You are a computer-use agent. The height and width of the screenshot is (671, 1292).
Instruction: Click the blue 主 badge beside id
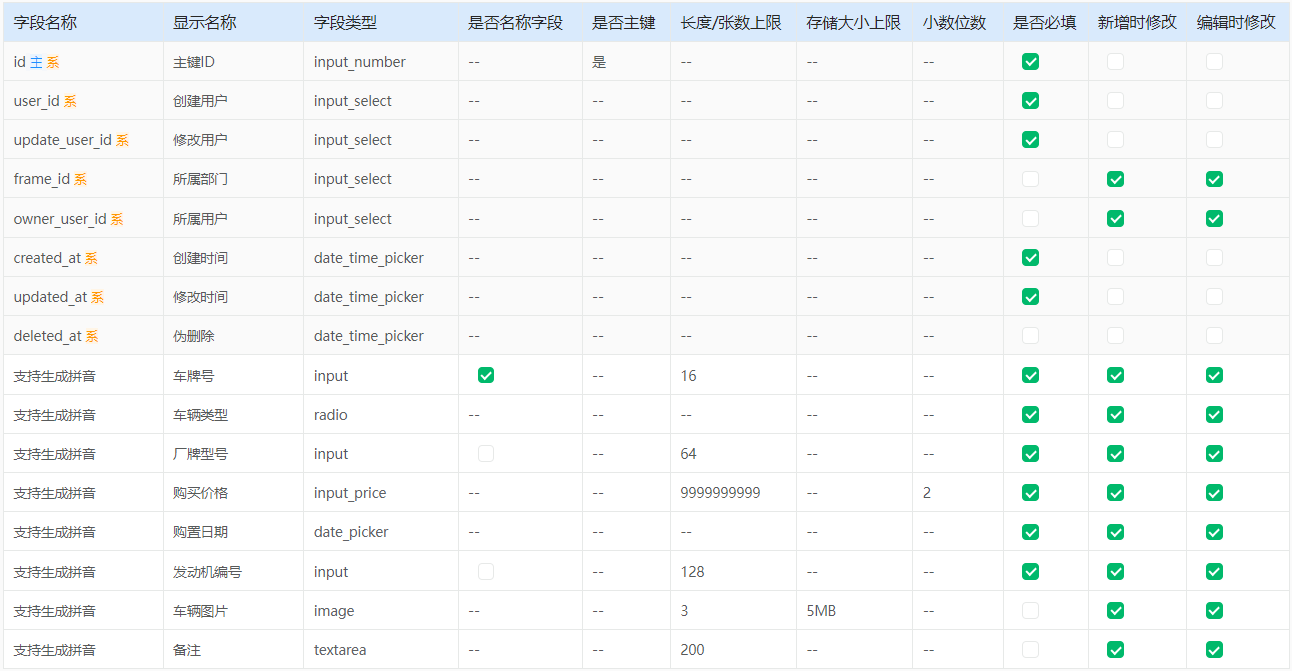coord(36,62)
